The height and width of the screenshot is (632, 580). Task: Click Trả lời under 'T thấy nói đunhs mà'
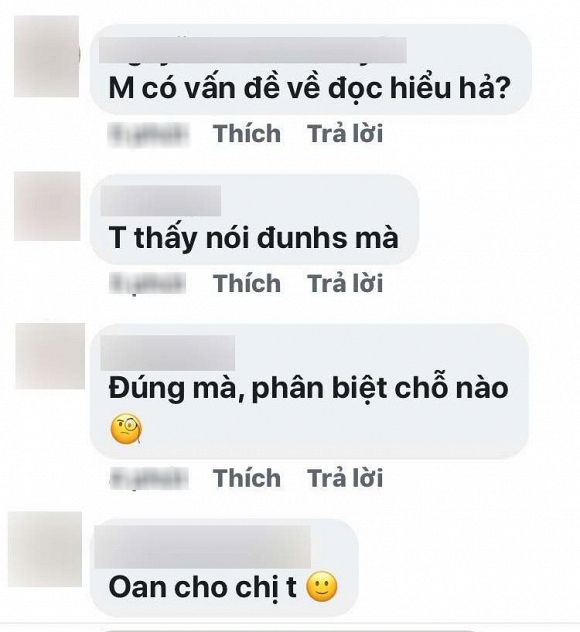pos(345,283)
